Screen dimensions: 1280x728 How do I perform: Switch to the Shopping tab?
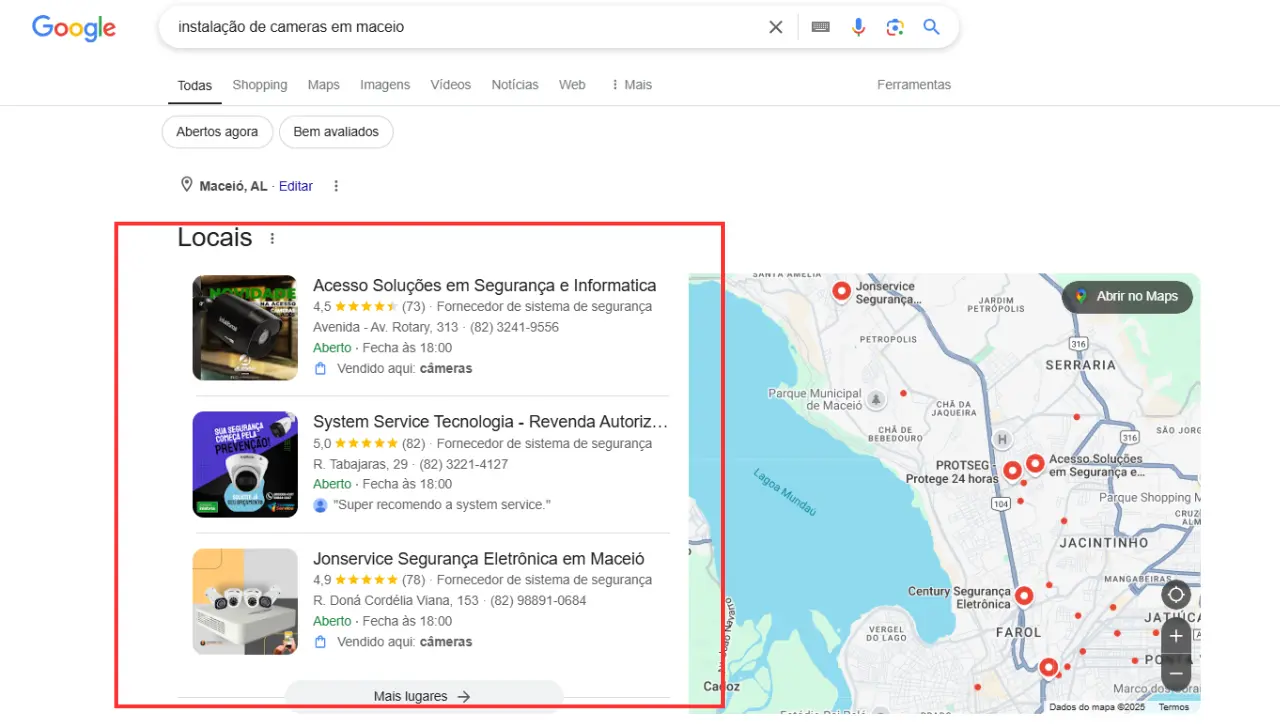coord(260,85)
